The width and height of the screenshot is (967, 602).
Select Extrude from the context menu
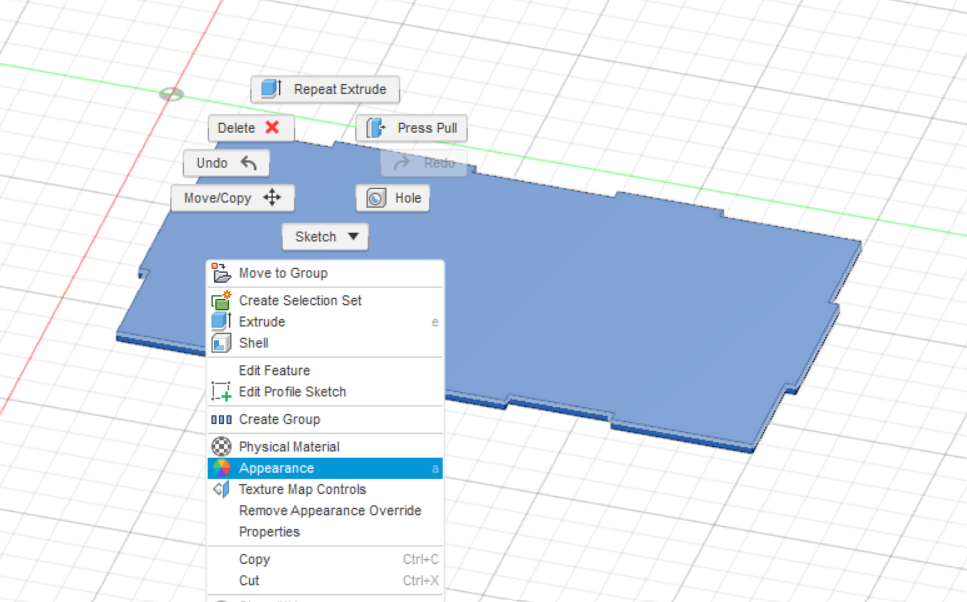325,322
